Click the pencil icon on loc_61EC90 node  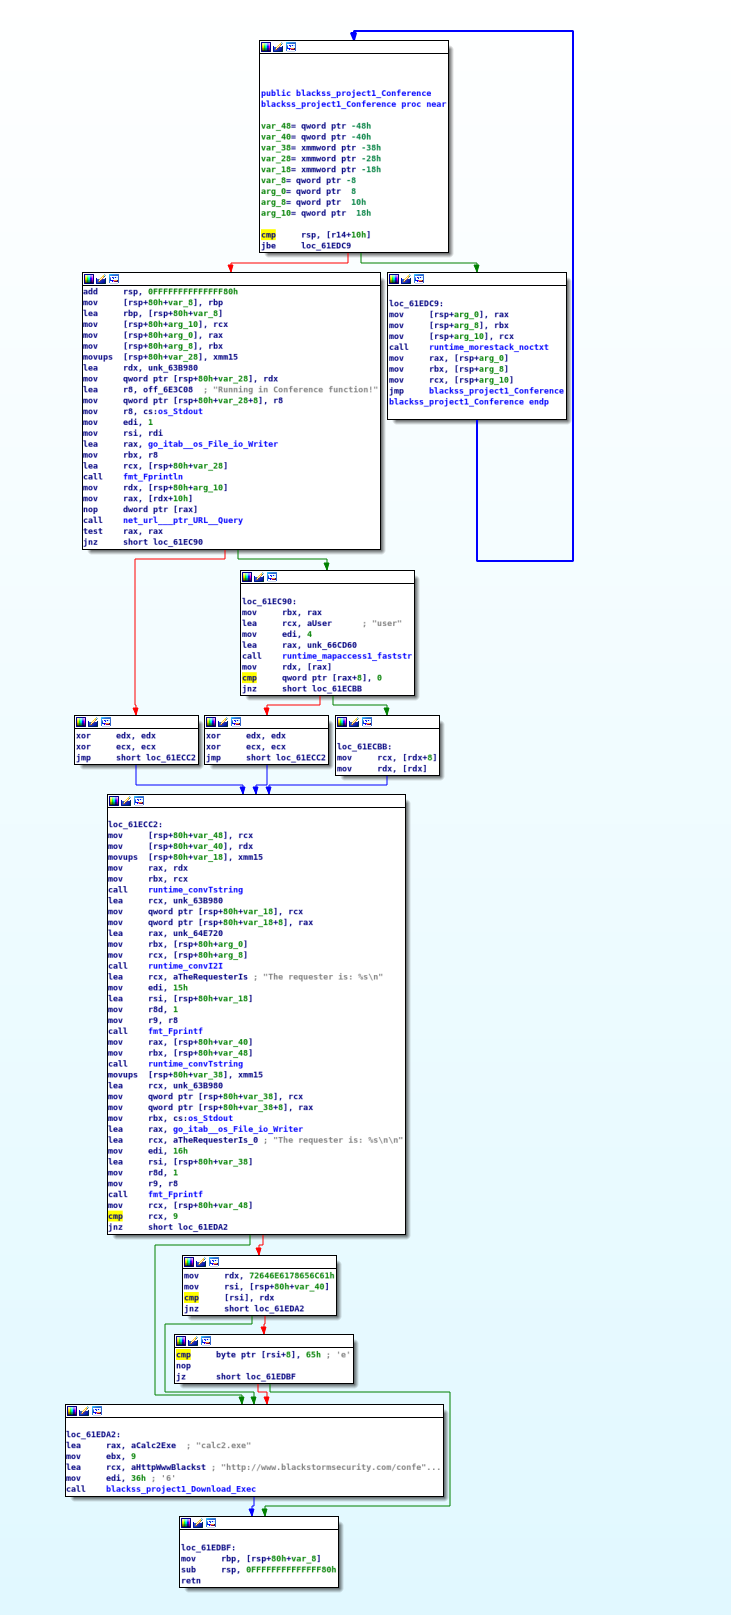point(259,577)
